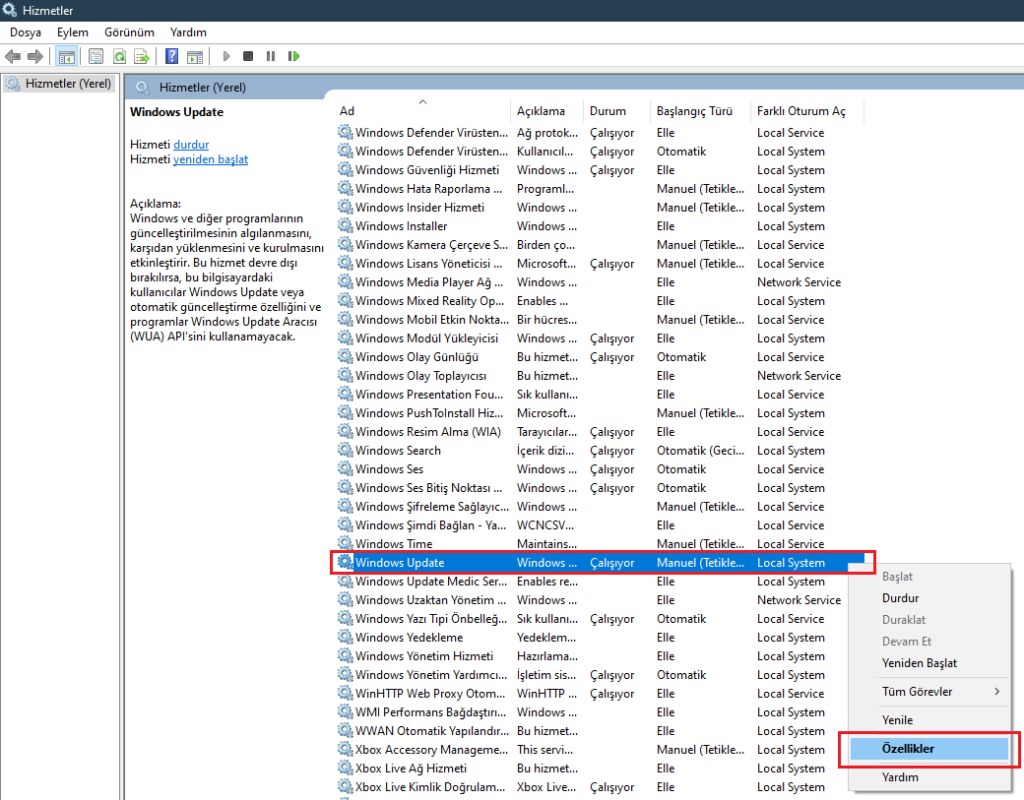Select the WWAN Otomatik Yapılandırma row
The height and width of the screenshot is (800, 1024).
click(x=590, y=731)
